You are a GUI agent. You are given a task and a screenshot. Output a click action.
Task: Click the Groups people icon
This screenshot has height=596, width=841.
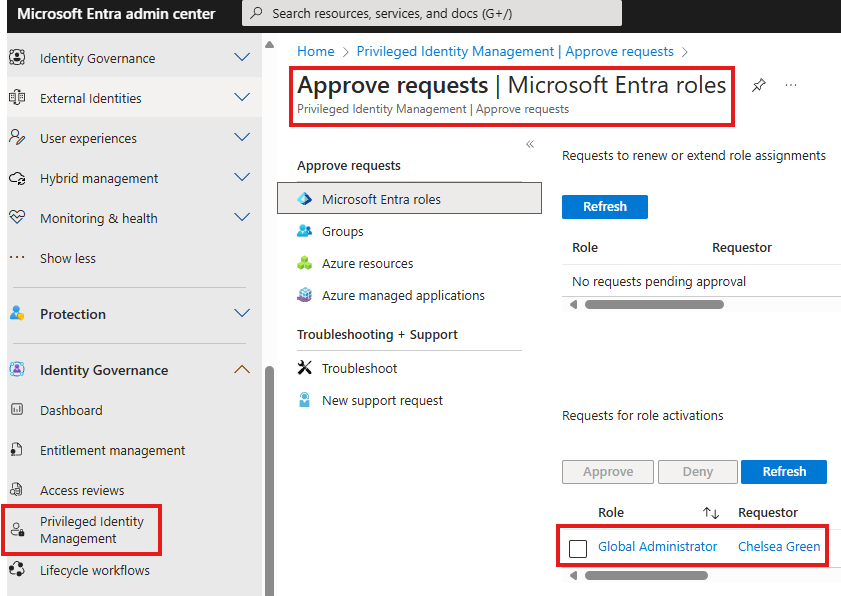click(x=305, y=231)
